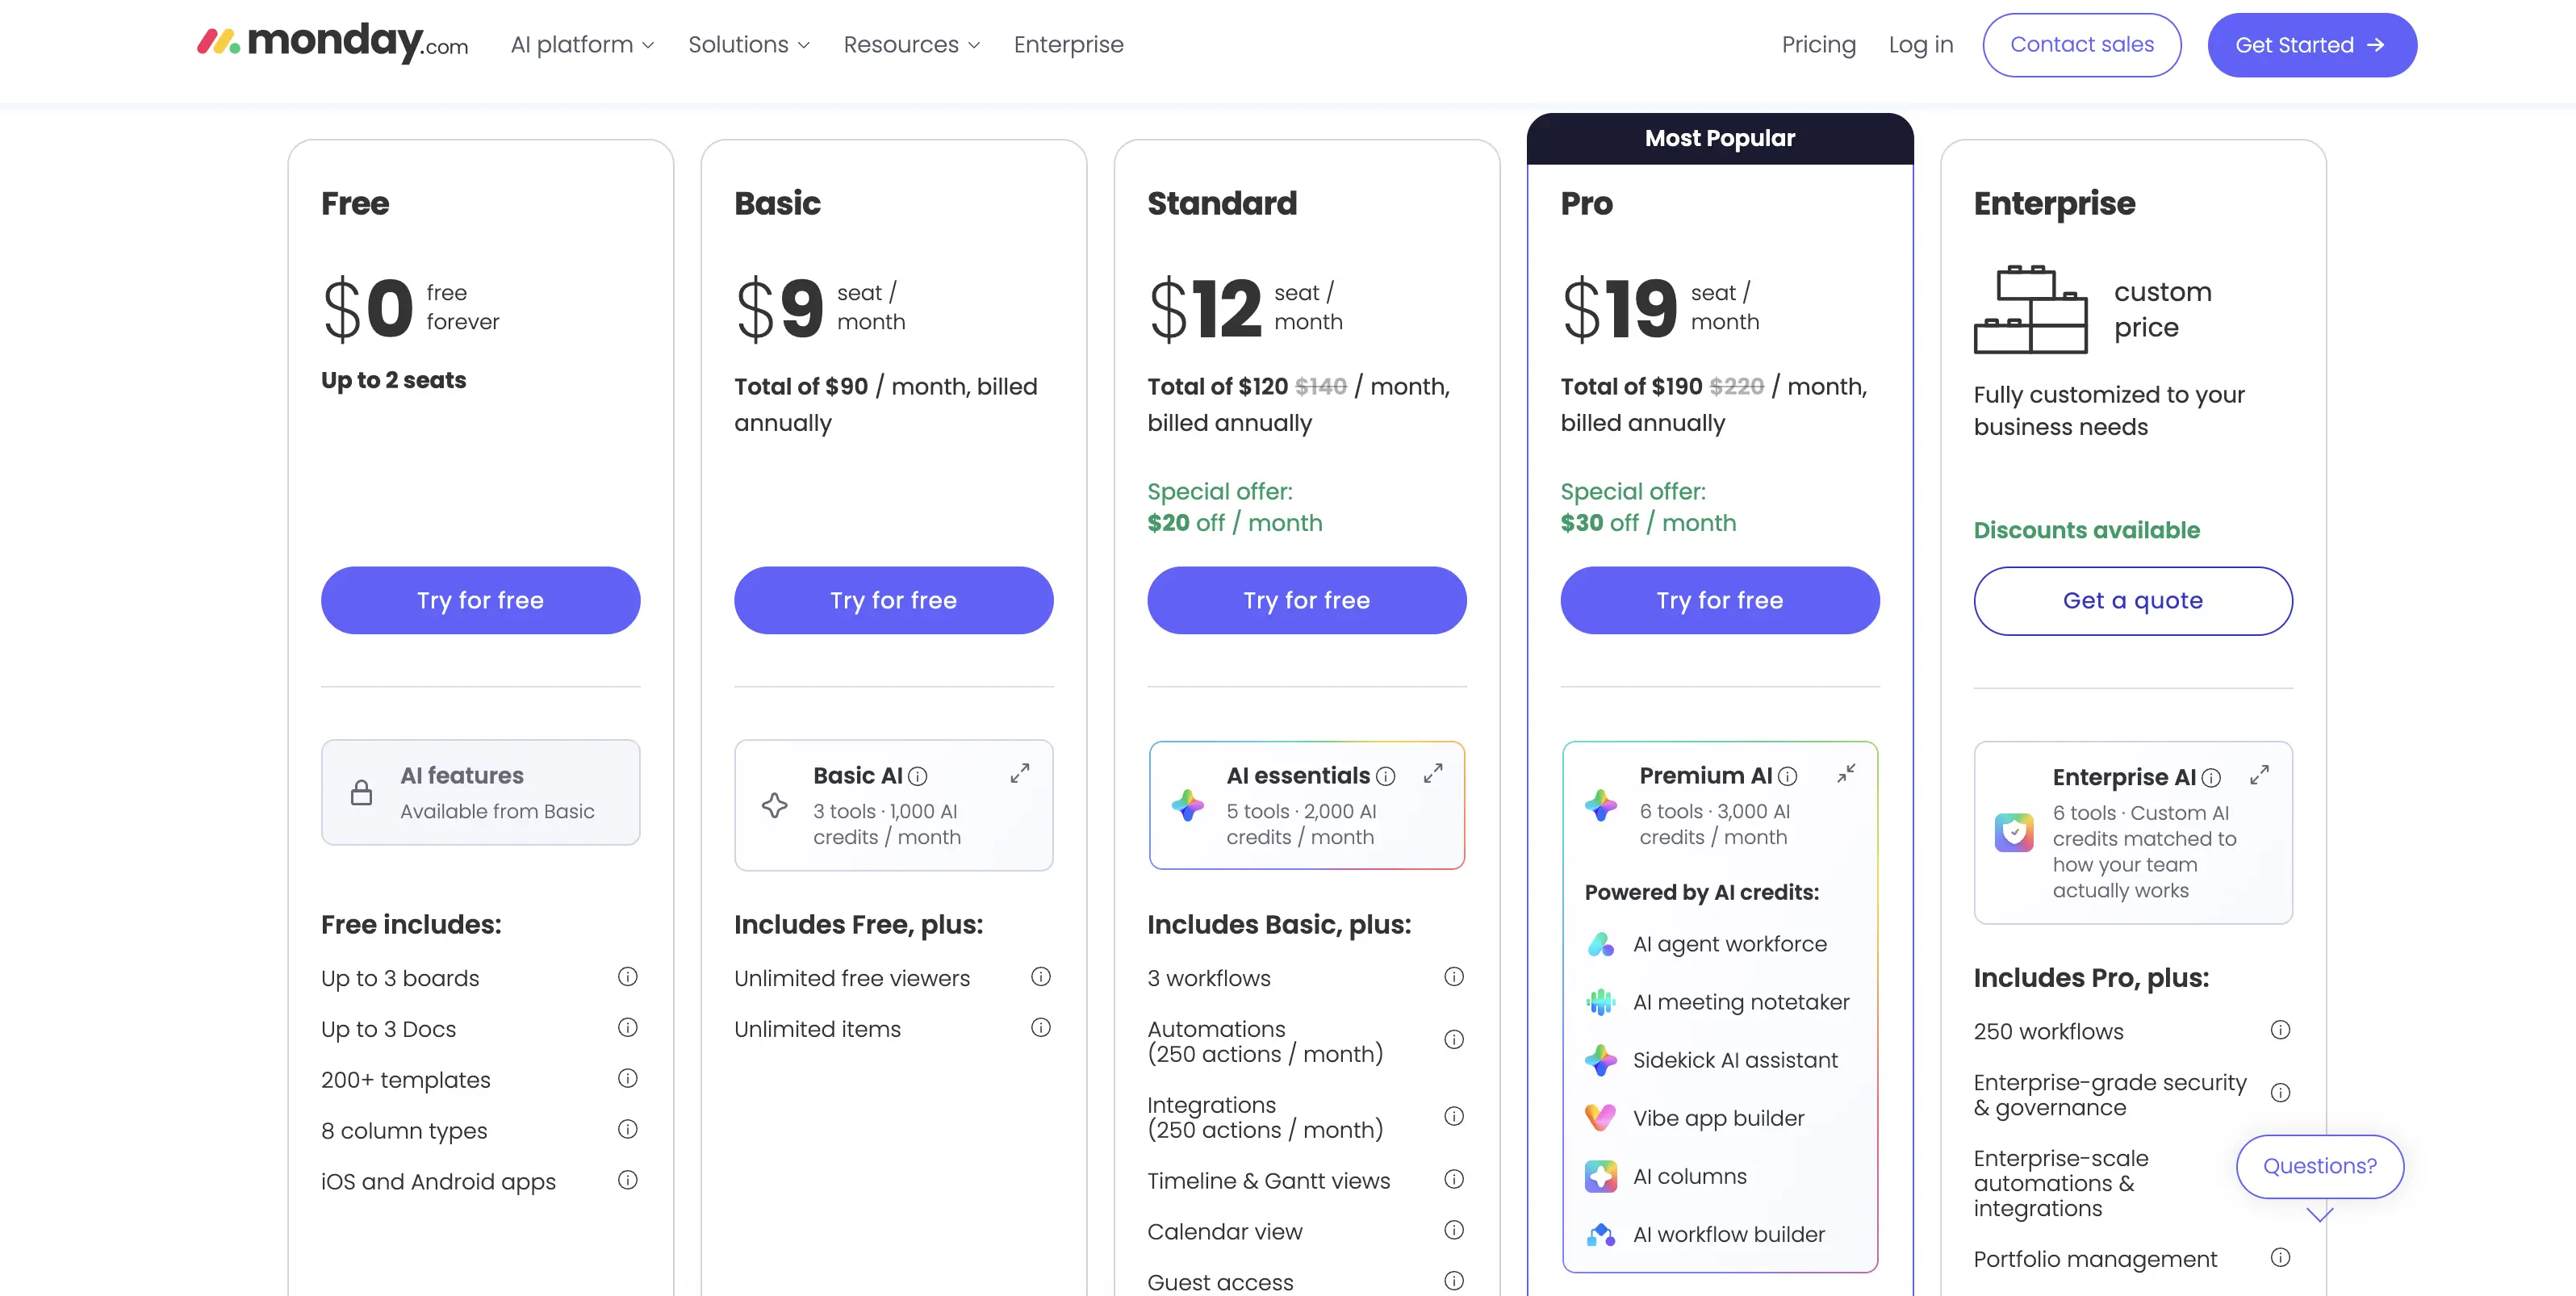The image size is (2576, 1296).
Task: Click the monday.com logo
Action: (x=332, y=43)
